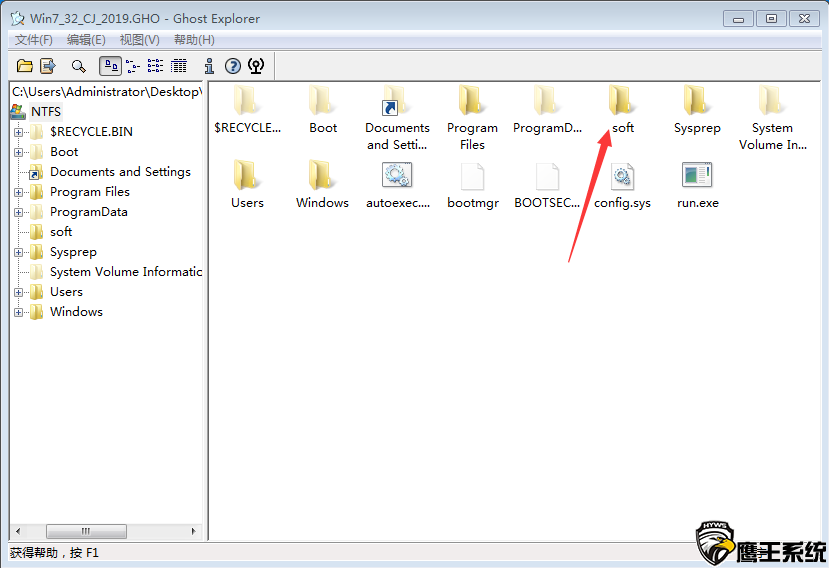Switch to Small Icons view
Screen dimensions: 829x568
pos(133,66)
